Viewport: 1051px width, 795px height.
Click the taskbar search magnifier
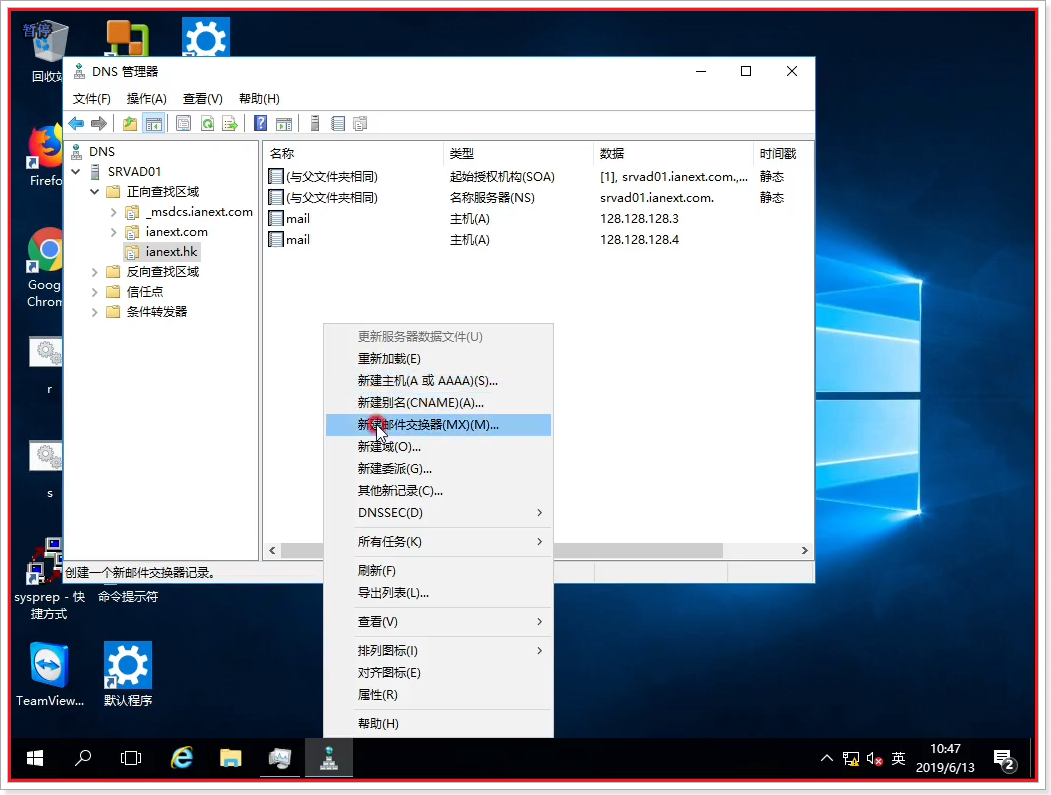(x=83, y=758)
